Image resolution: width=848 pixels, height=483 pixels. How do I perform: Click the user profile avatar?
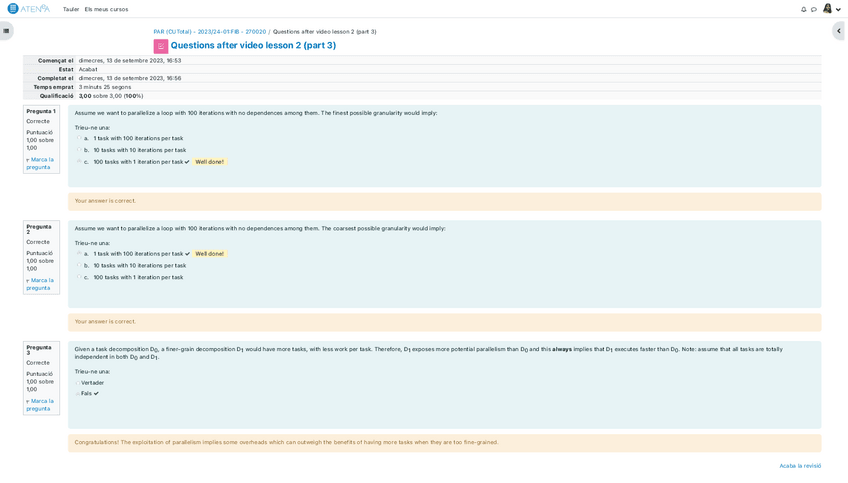click(x=827, y=9)
